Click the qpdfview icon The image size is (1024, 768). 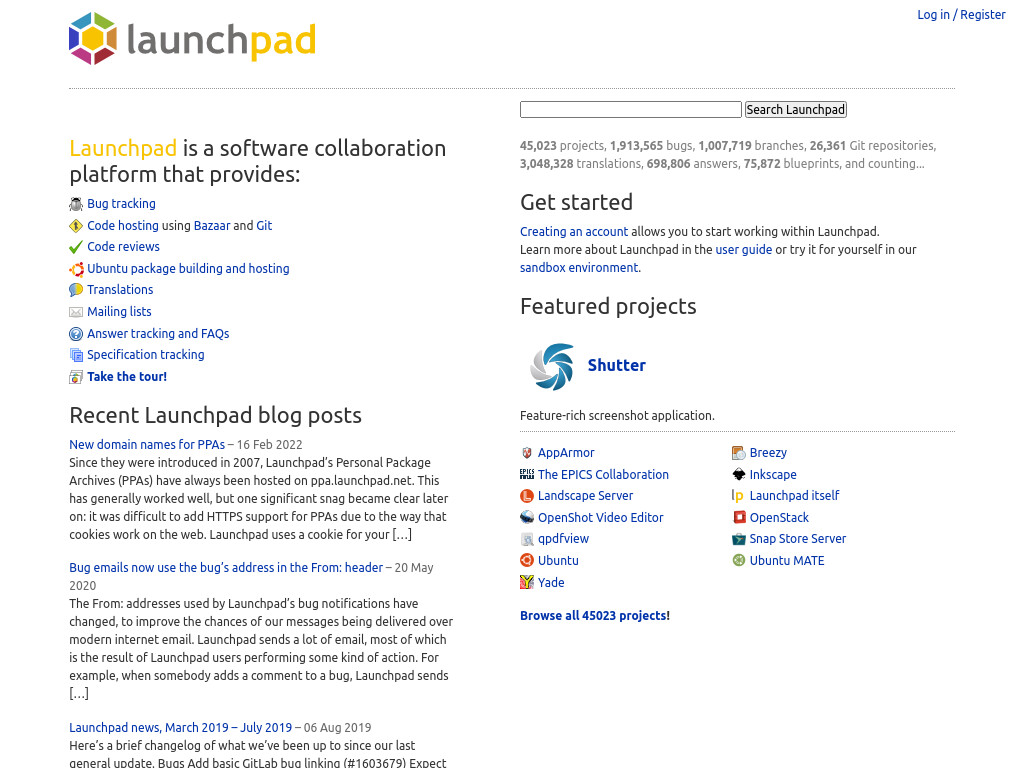coord(526,539)
